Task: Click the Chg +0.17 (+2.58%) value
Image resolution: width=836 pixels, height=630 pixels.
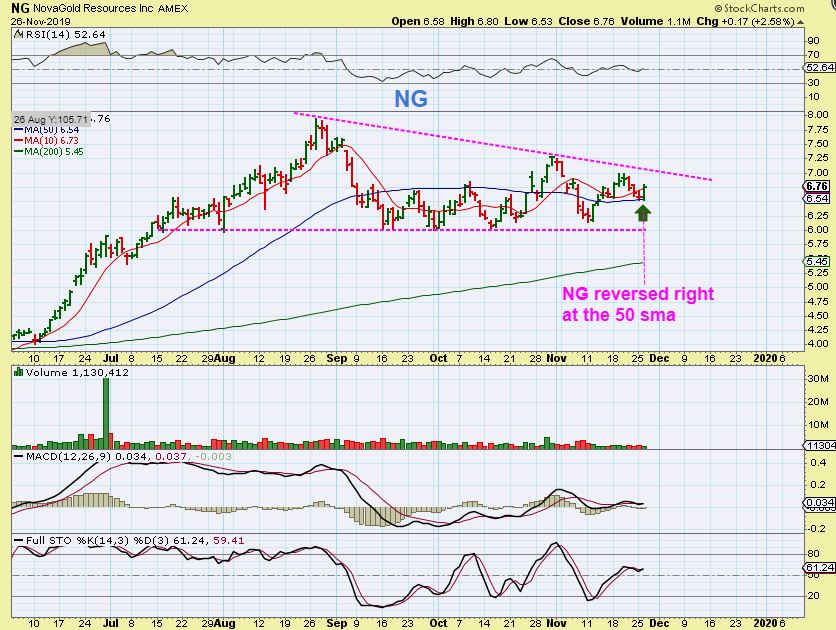Action: [x=745, y=21]
